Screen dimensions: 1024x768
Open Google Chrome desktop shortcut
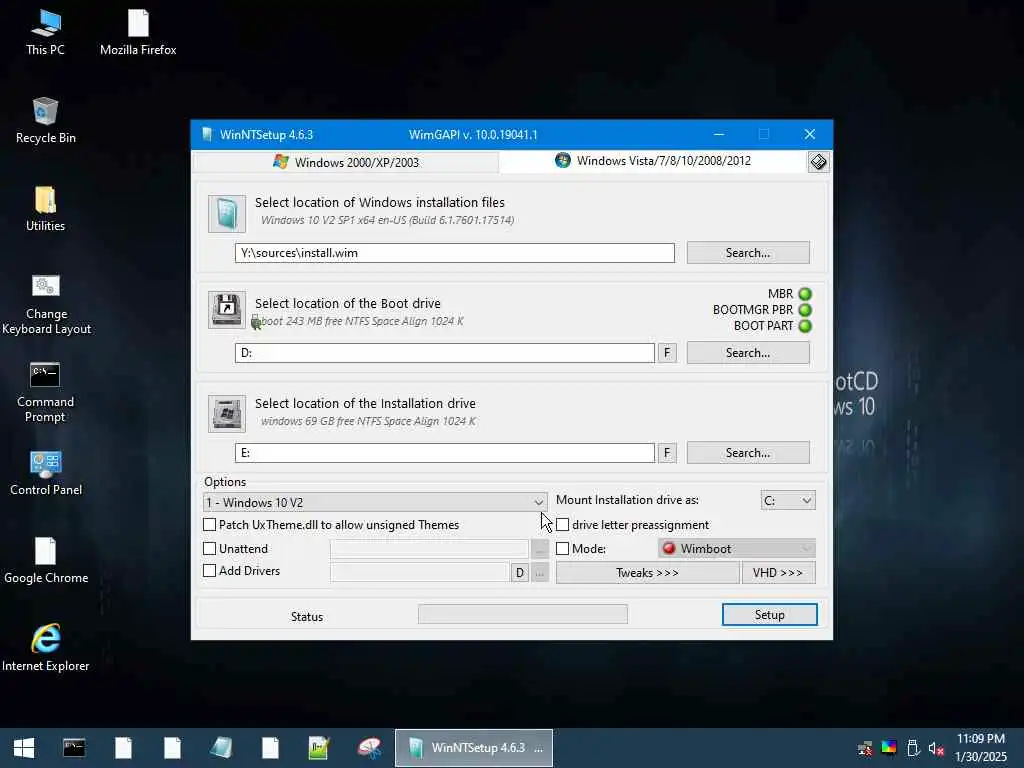(46, 560)
